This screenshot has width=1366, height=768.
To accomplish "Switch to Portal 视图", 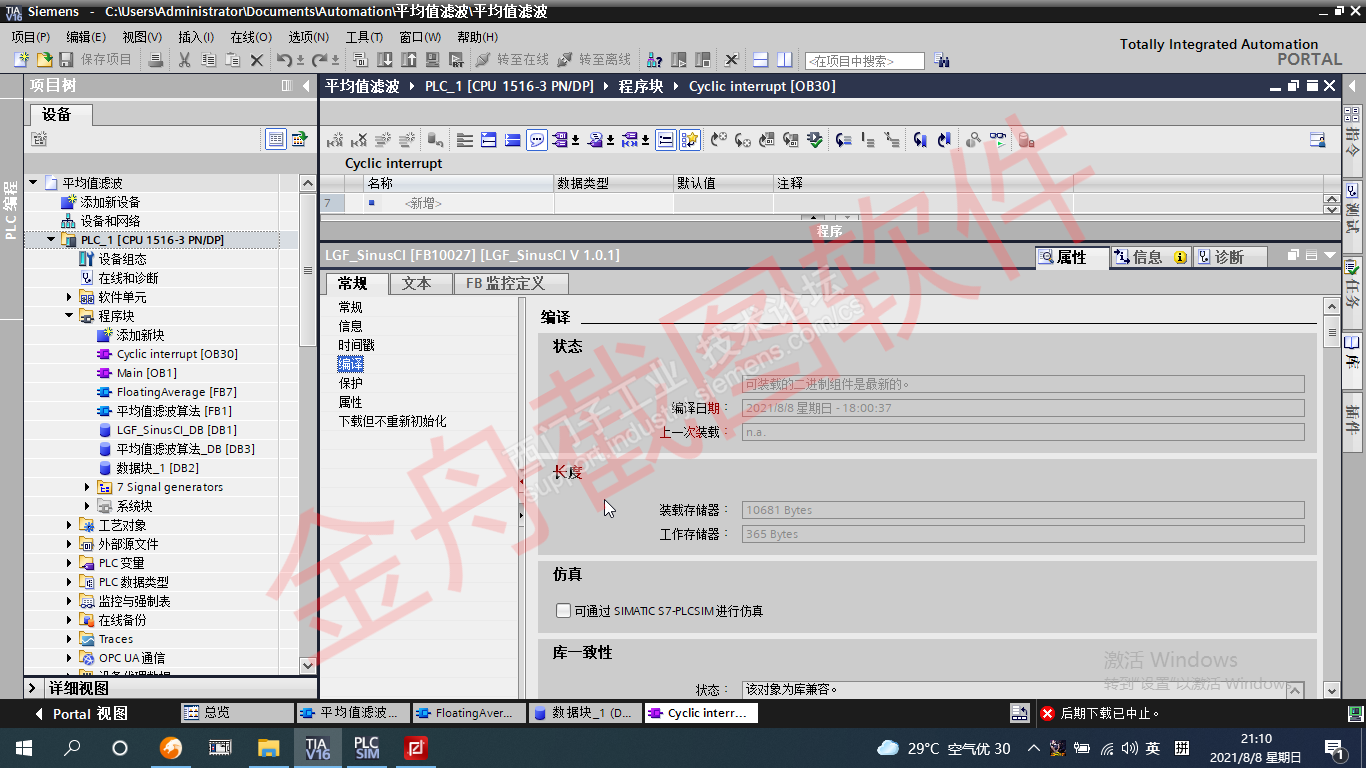I will click(81, 714).
